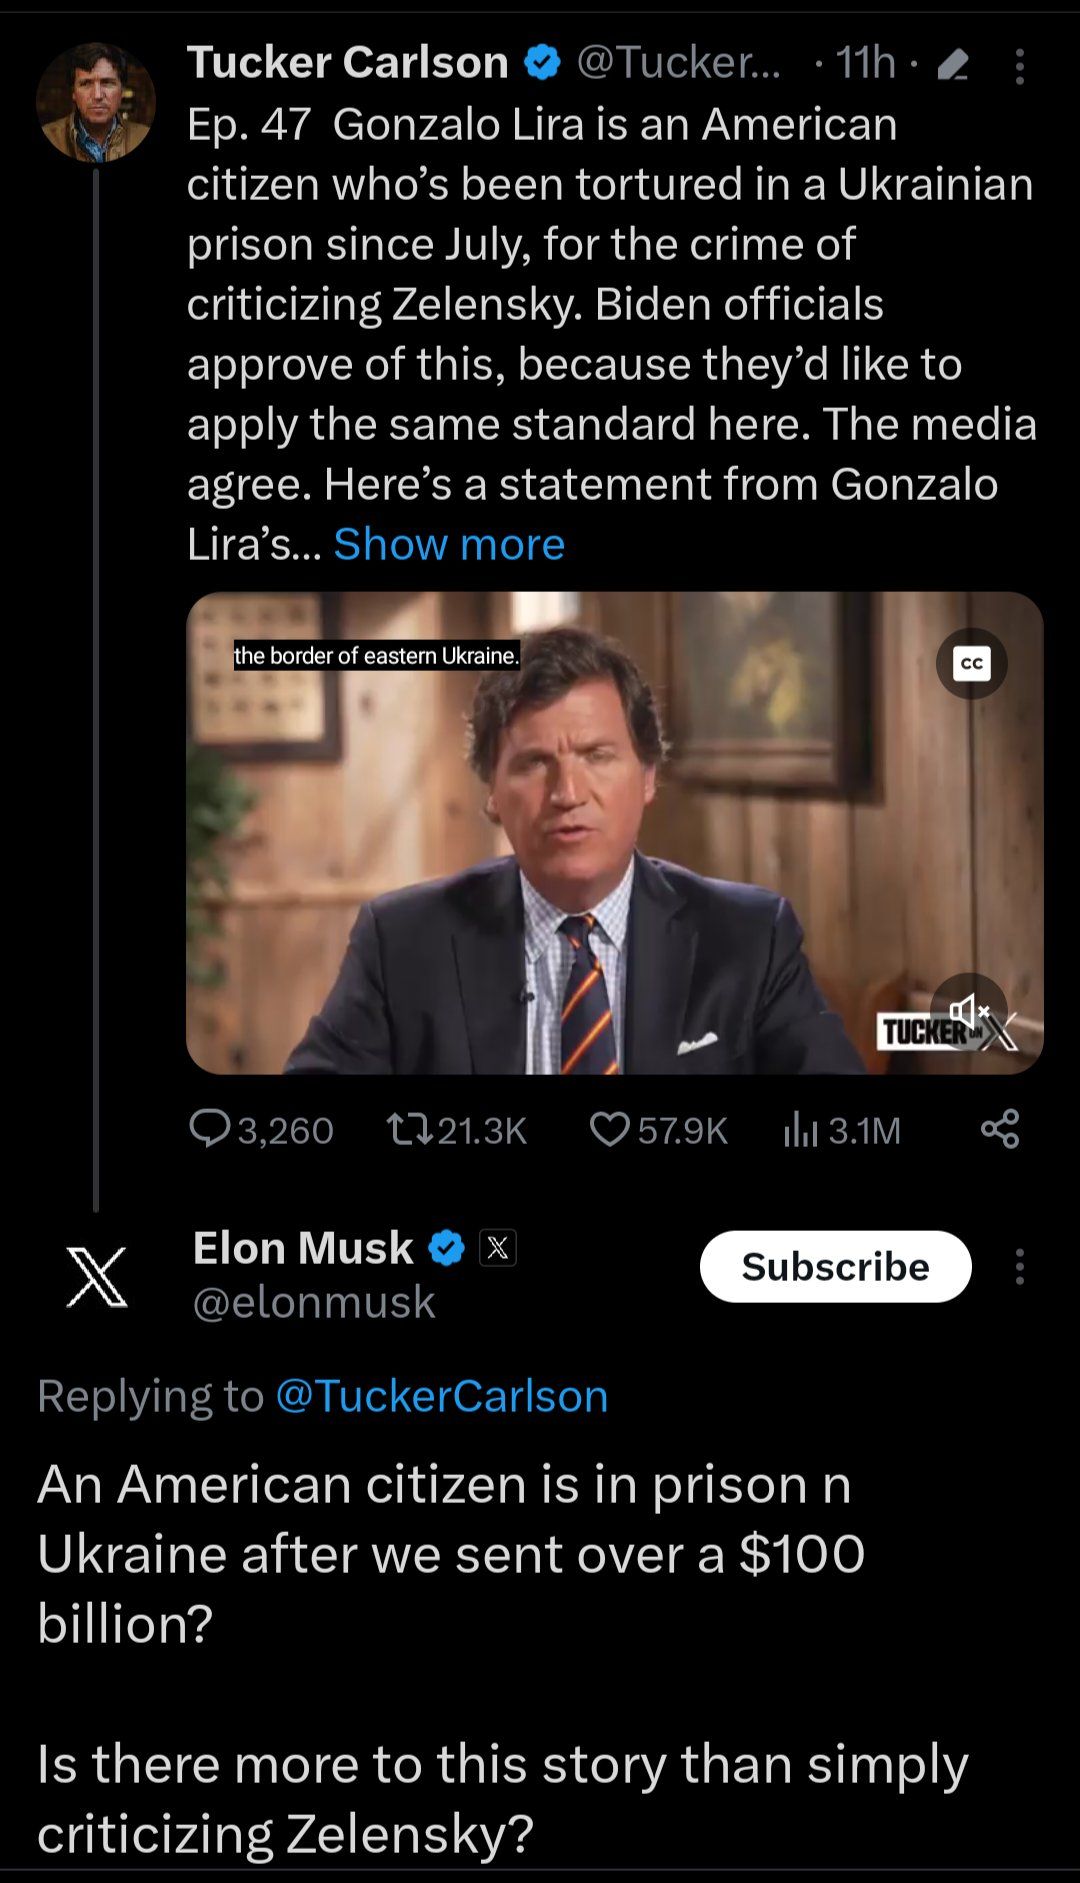Open Tucker Carlson's profile picture
1080x1883 pixels.
click(x=96, y=102)
